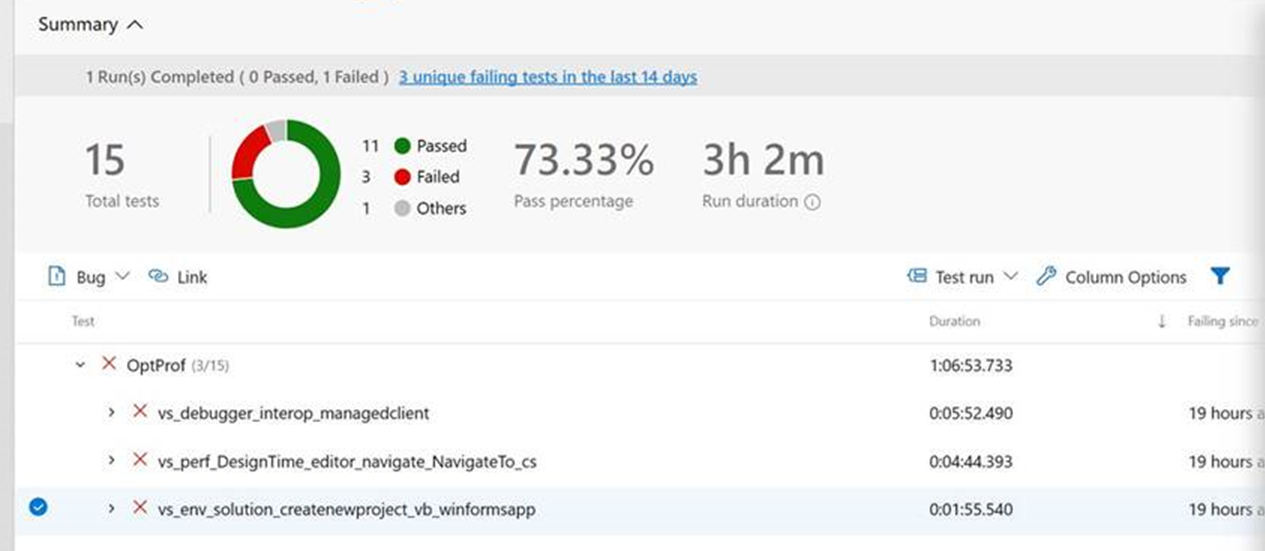The image size is (1265, 551).
Task: Collapse the Summary section chevron
Action: (x=135, y=25)
